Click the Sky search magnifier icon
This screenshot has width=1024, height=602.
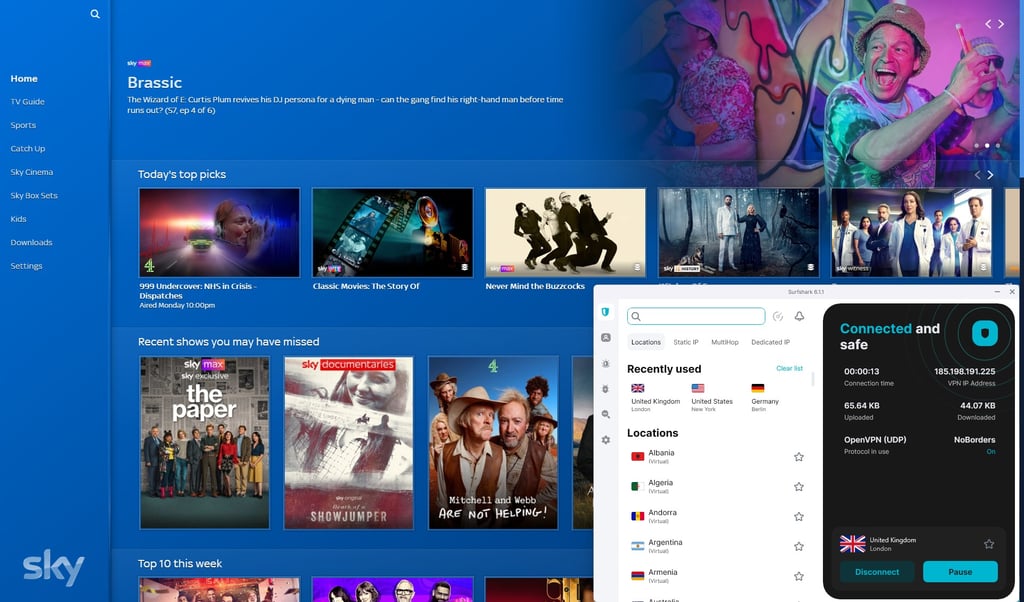(x=95, y=14)
